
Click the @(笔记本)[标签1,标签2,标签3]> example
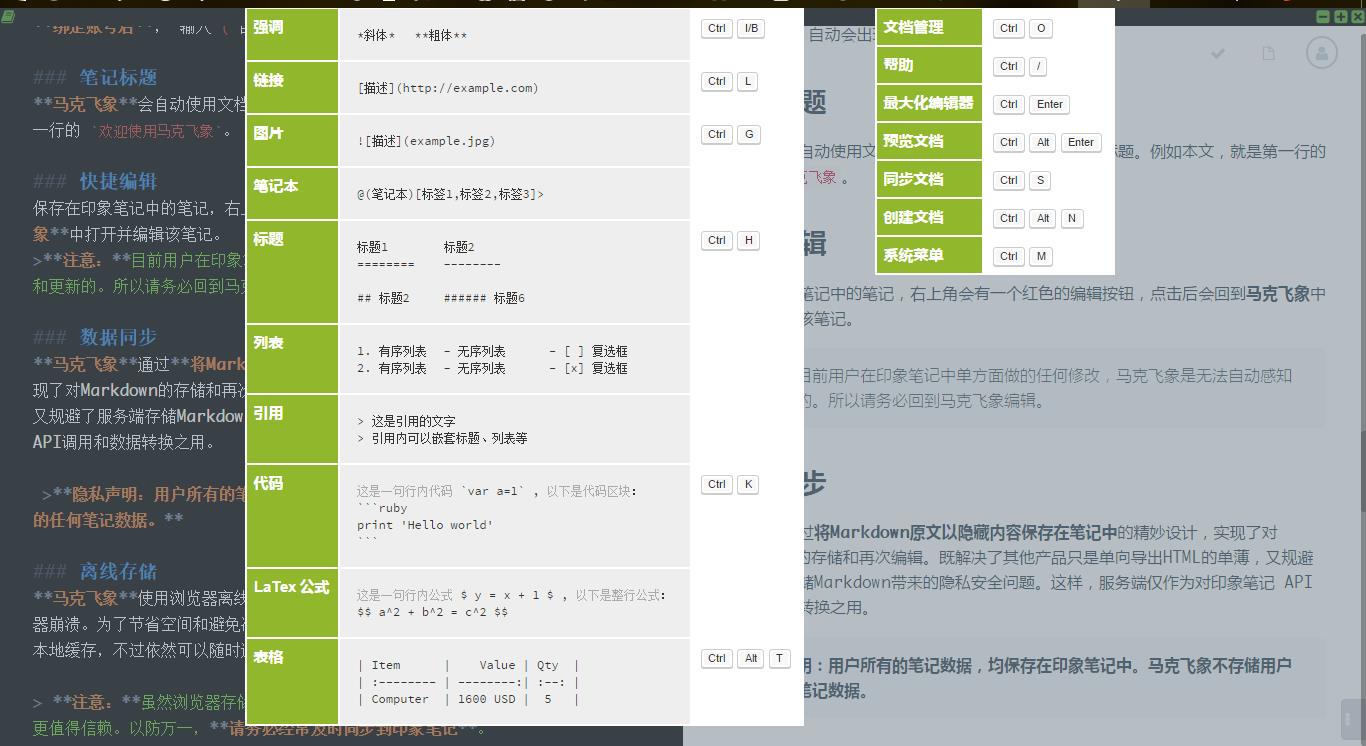coord(450,194)
